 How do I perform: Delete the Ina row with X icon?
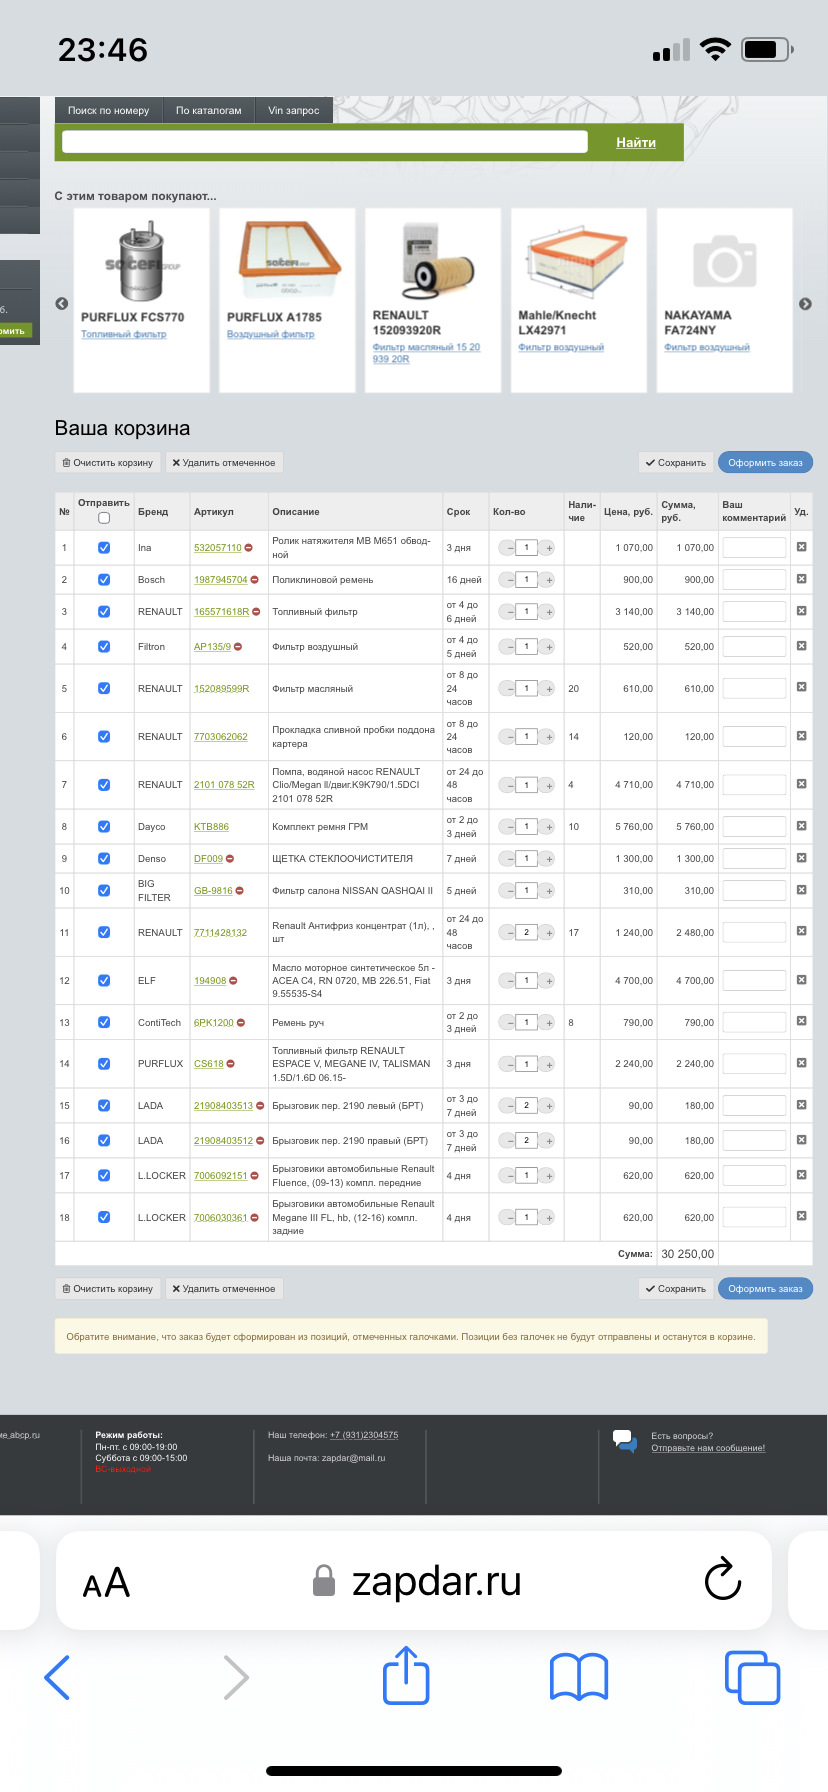click(801, 547)
